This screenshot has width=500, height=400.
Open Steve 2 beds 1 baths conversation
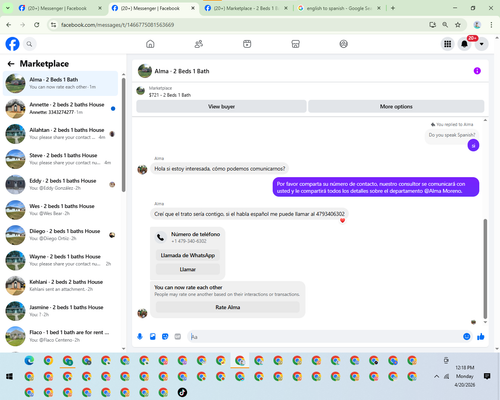60,159
